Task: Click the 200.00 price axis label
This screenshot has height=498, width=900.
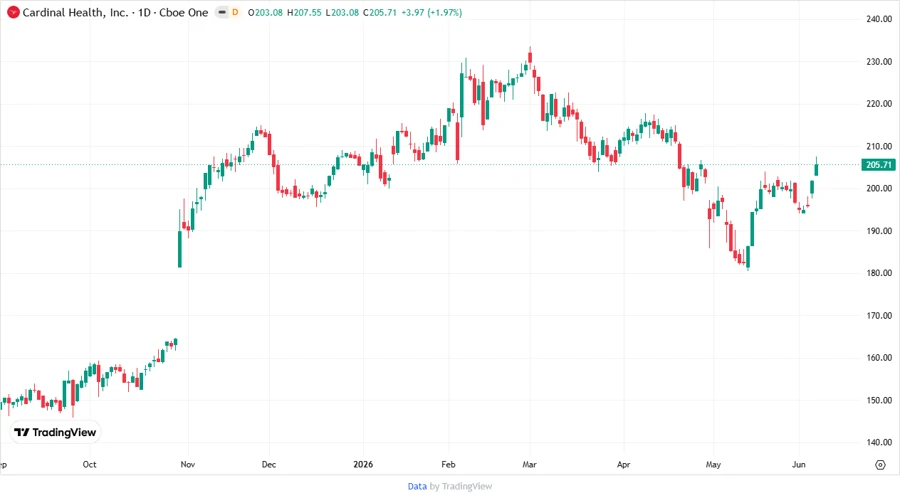Action: 879,188
